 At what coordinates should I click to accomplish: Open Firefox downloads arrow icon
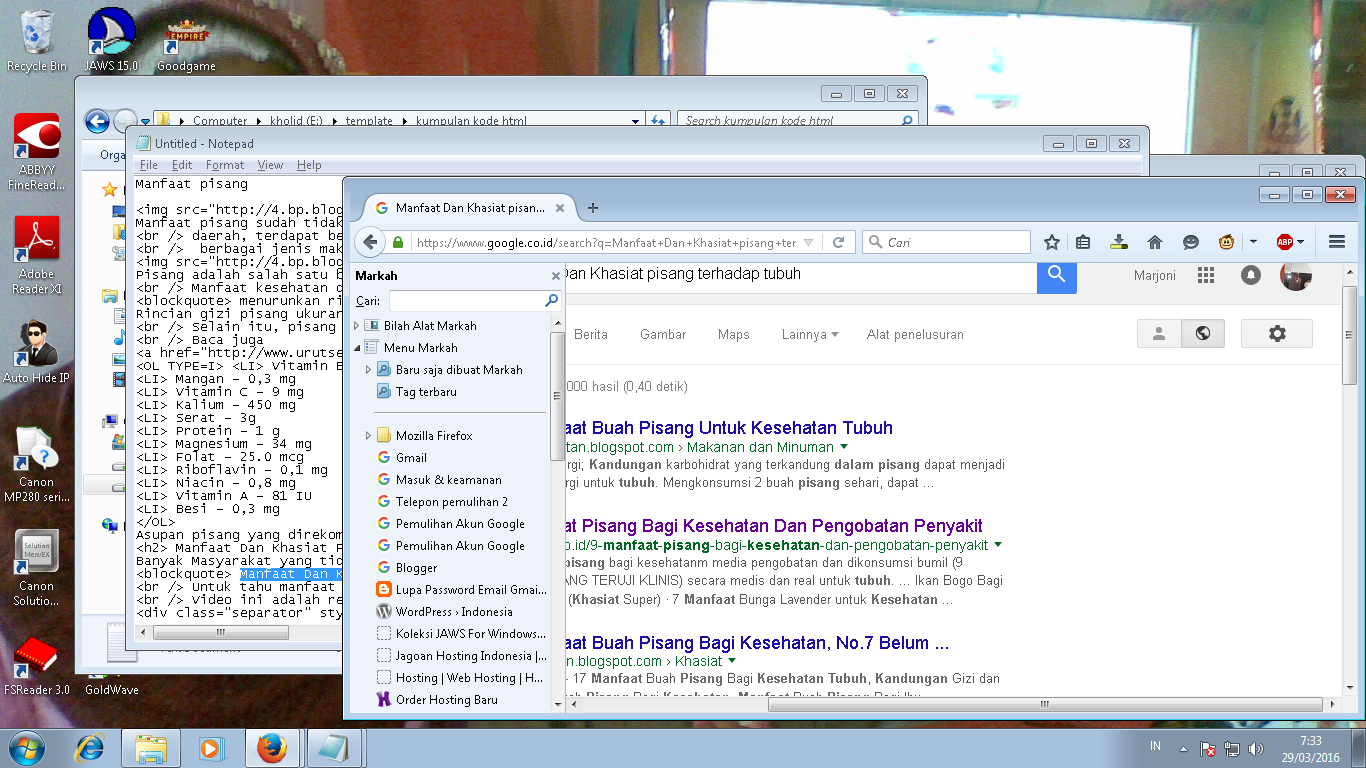pyautogui.click(x=1119, y=242)
